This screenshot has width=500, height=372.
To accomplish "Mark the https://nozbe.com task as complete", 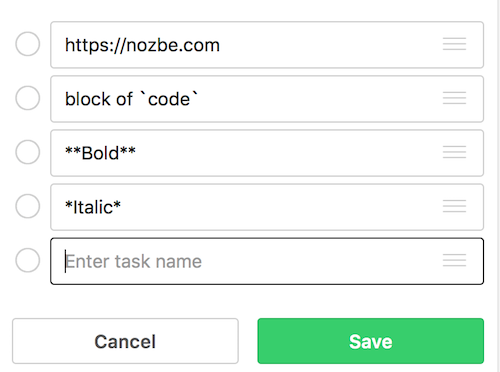I will click(x=28, y=44).
